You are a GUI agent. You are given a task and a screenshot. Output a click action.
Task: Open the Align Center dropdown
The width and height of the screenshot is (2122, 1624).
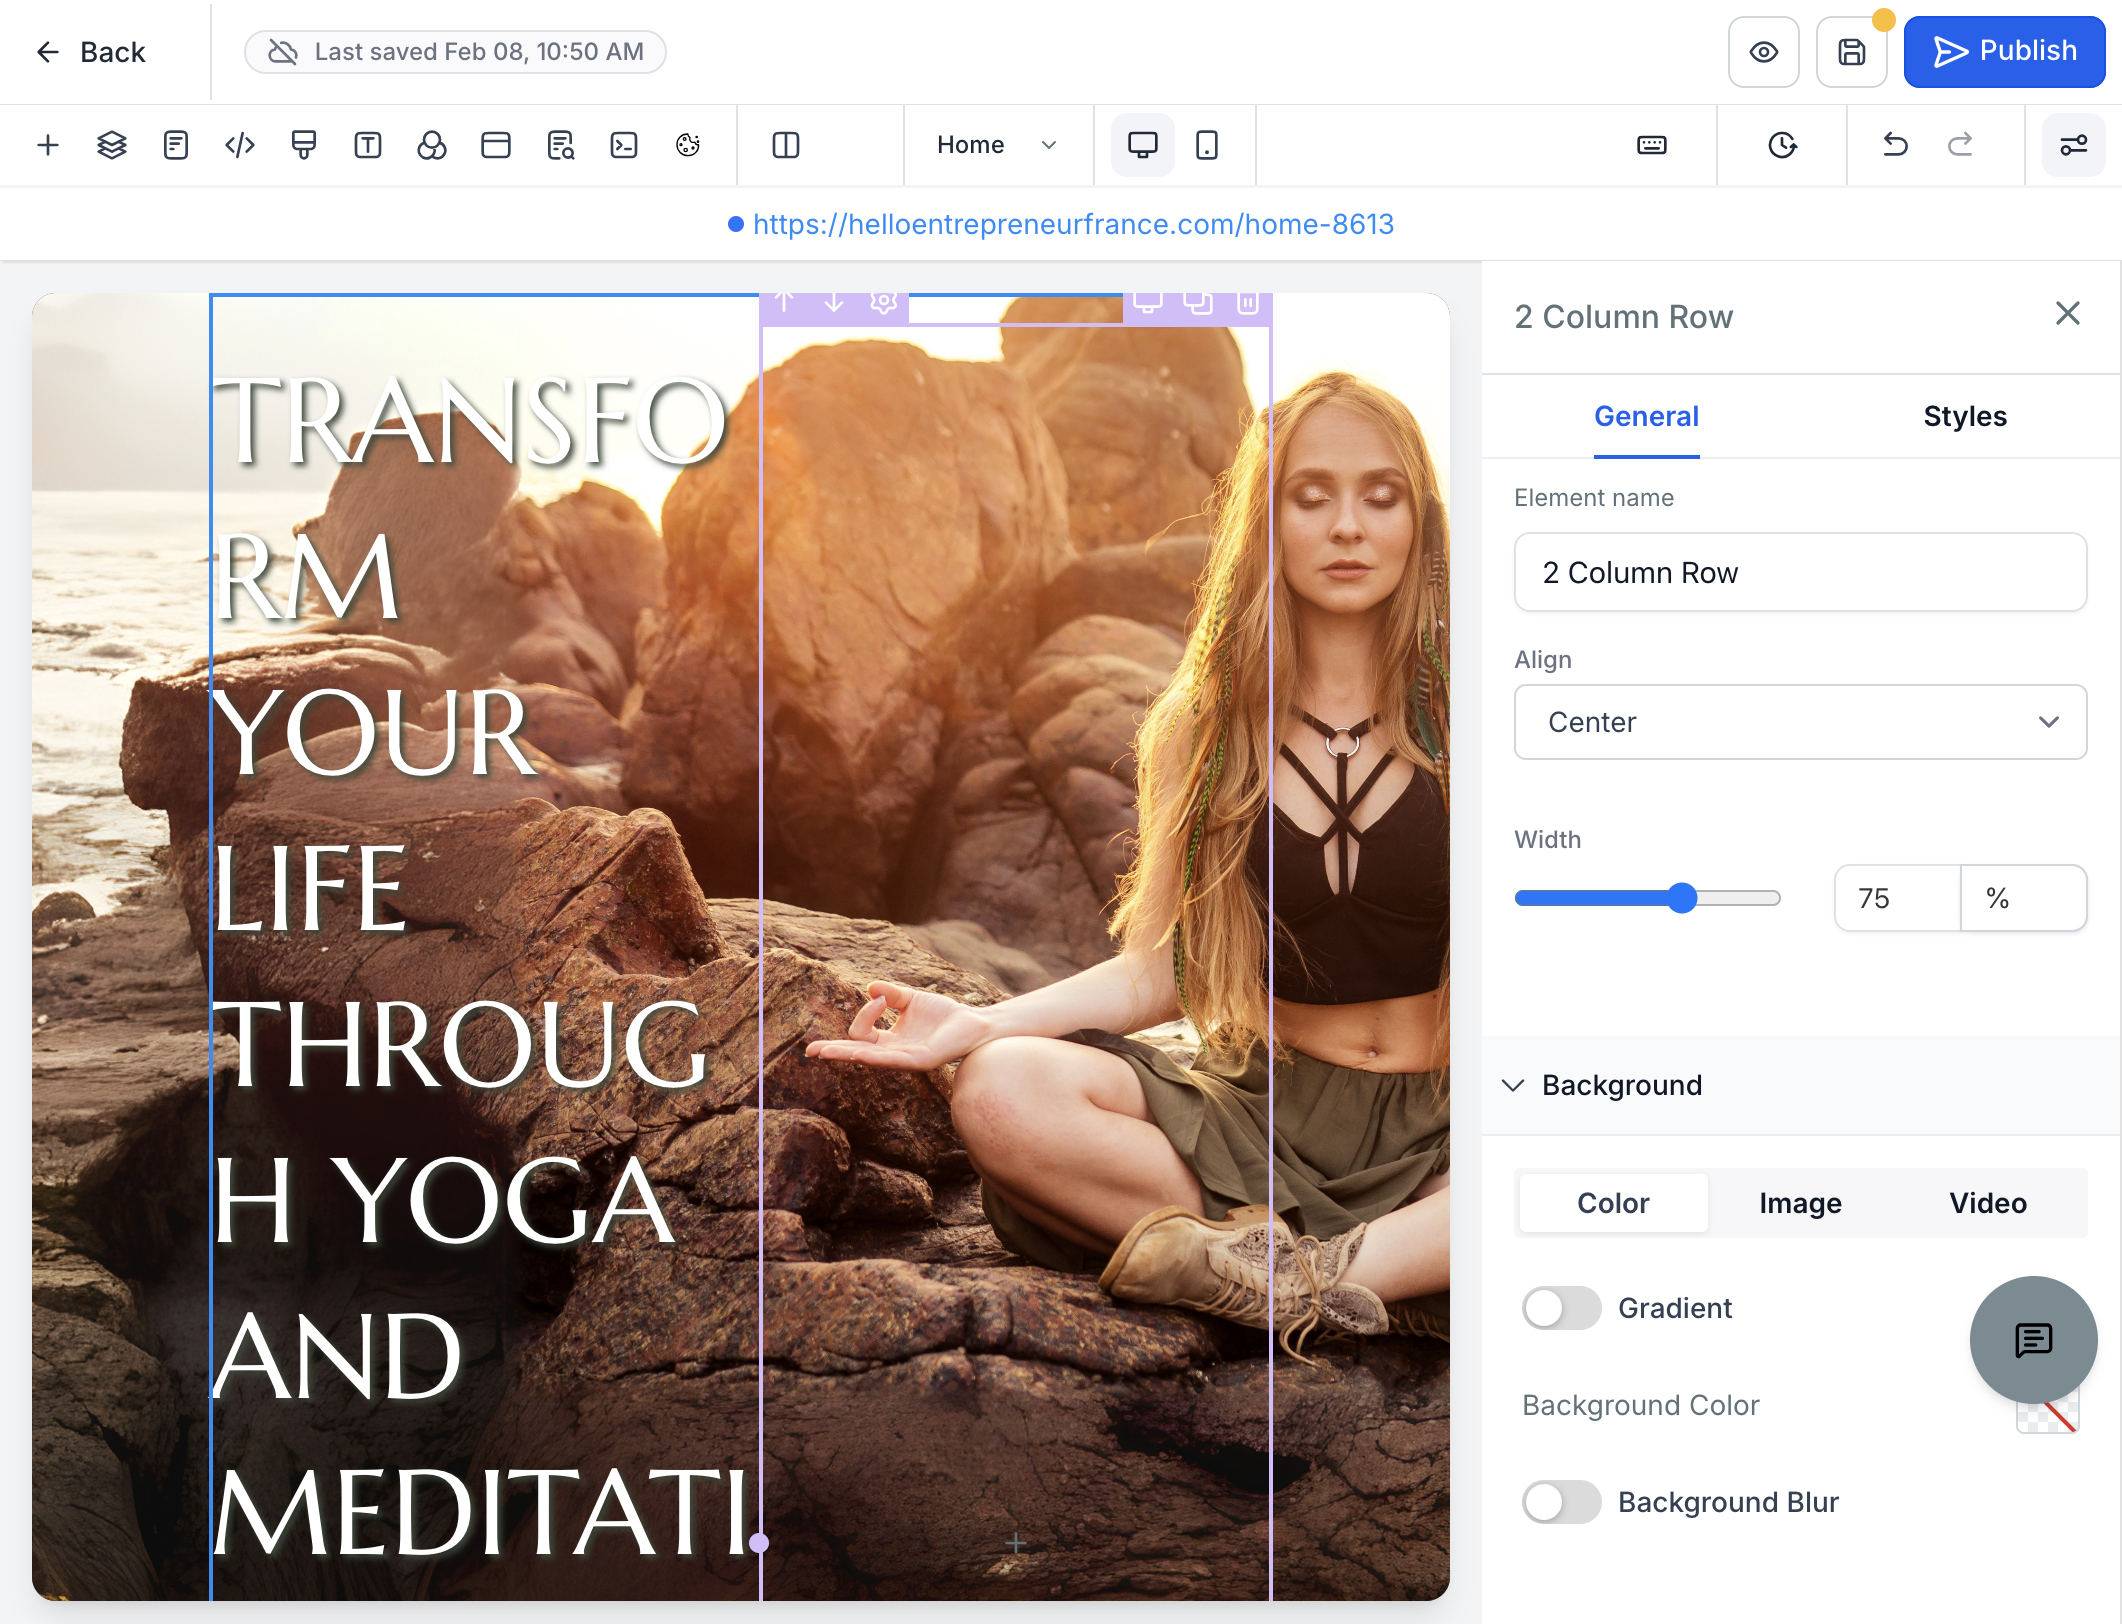[1800, 722]
